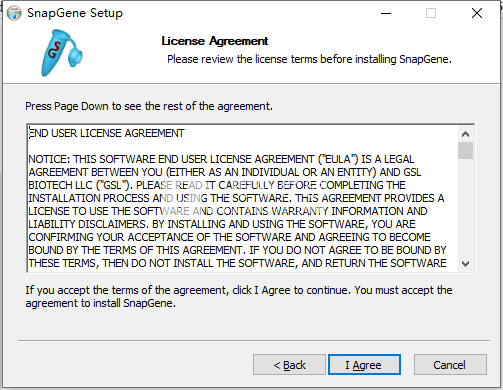
Task: Click the END USER LICENSE AGREEMENT heading line
Action: [x=106, y=133]
